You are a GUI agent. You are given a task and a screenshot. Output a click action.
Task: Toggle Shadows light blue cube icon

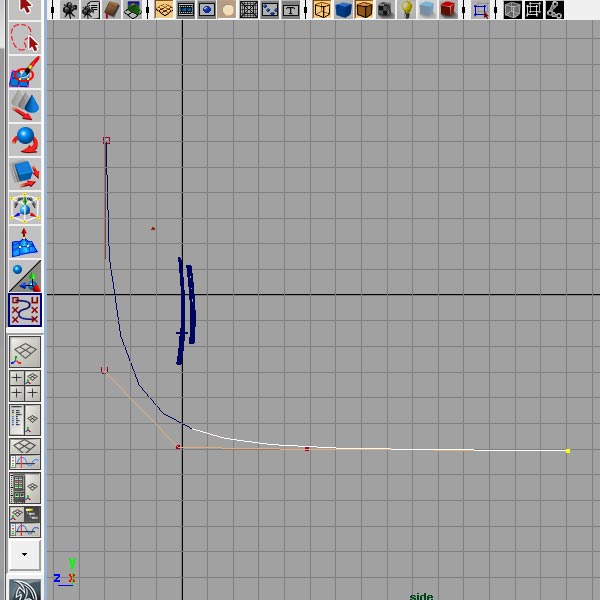click(x=427, y=10)
